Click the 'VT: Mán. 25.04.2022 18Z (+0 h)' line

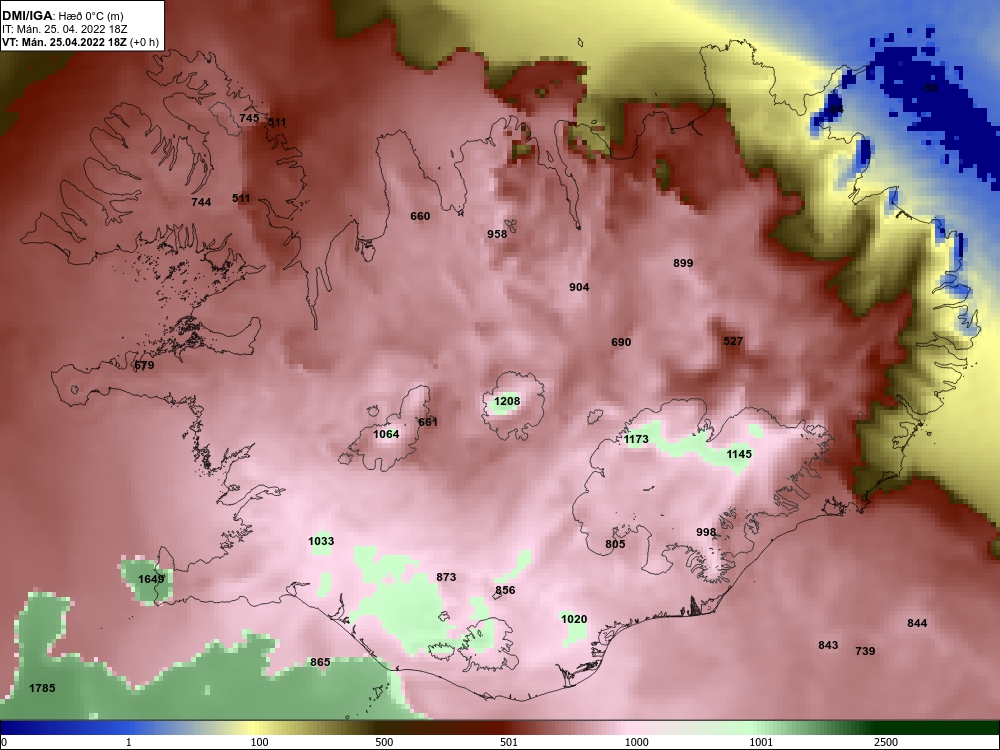coord(80,42)
